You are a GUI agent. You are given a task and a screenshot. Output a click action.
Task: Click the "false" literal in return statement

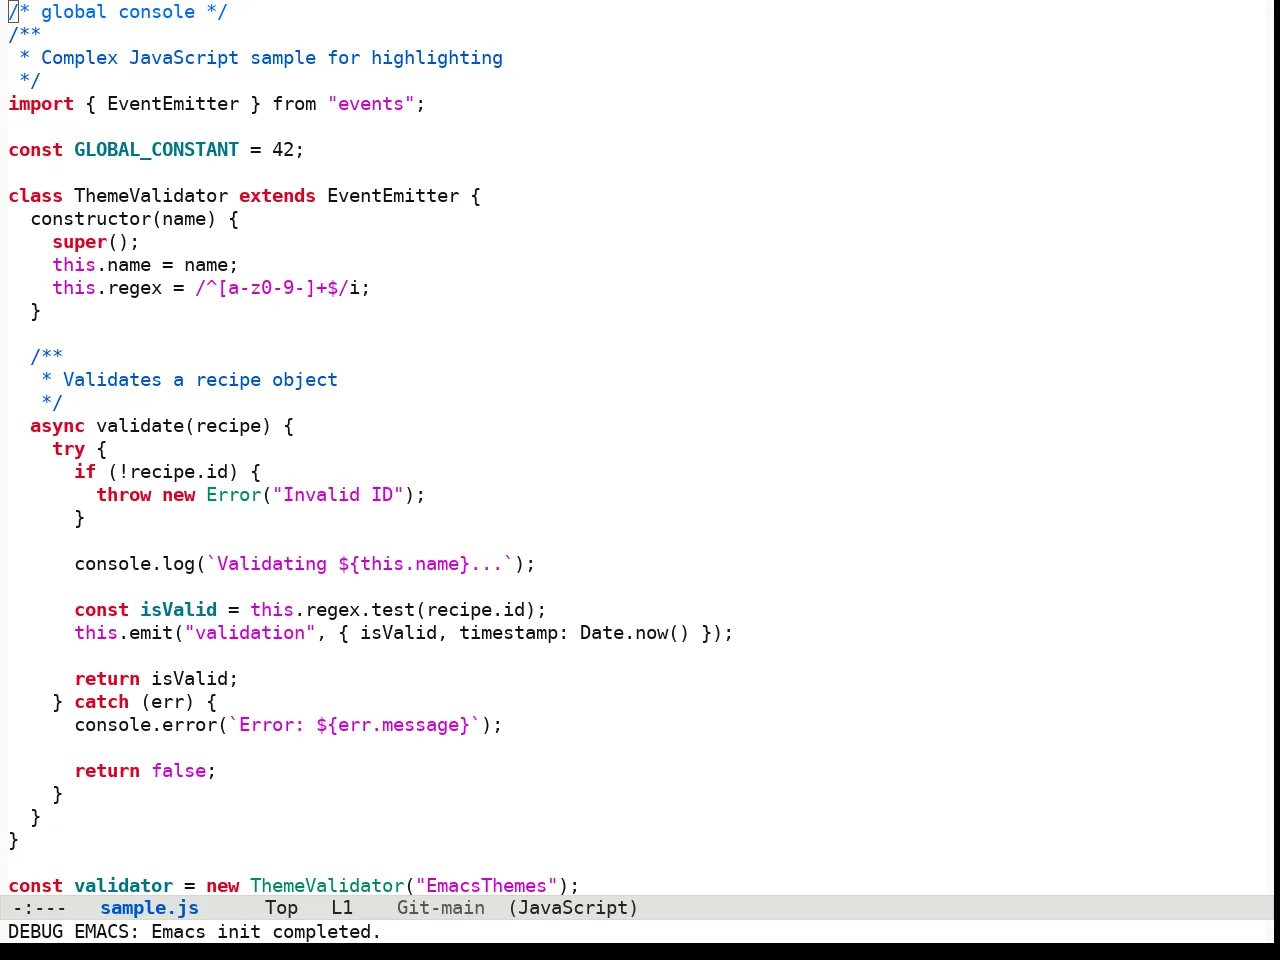click(178, 771)
